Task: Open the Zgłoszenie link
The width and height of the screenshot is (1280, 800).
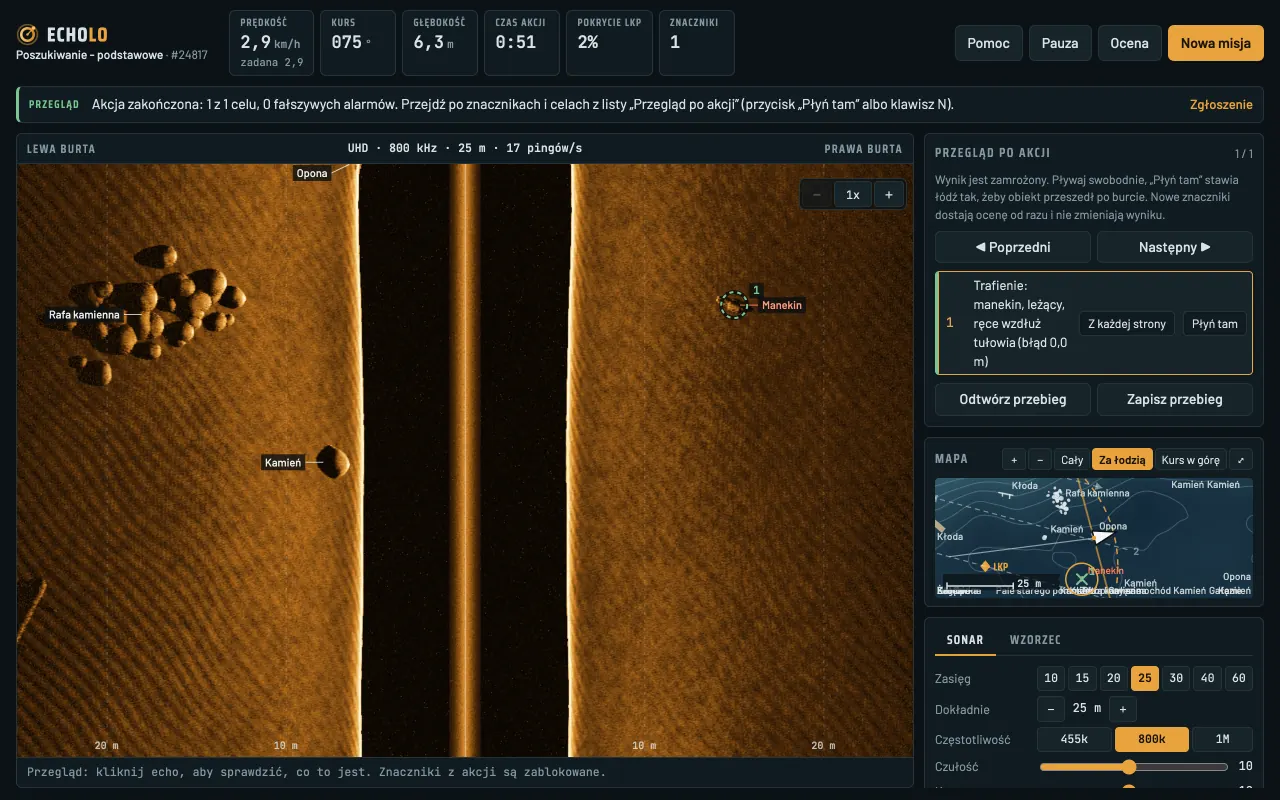Action: pos(1221,104)
